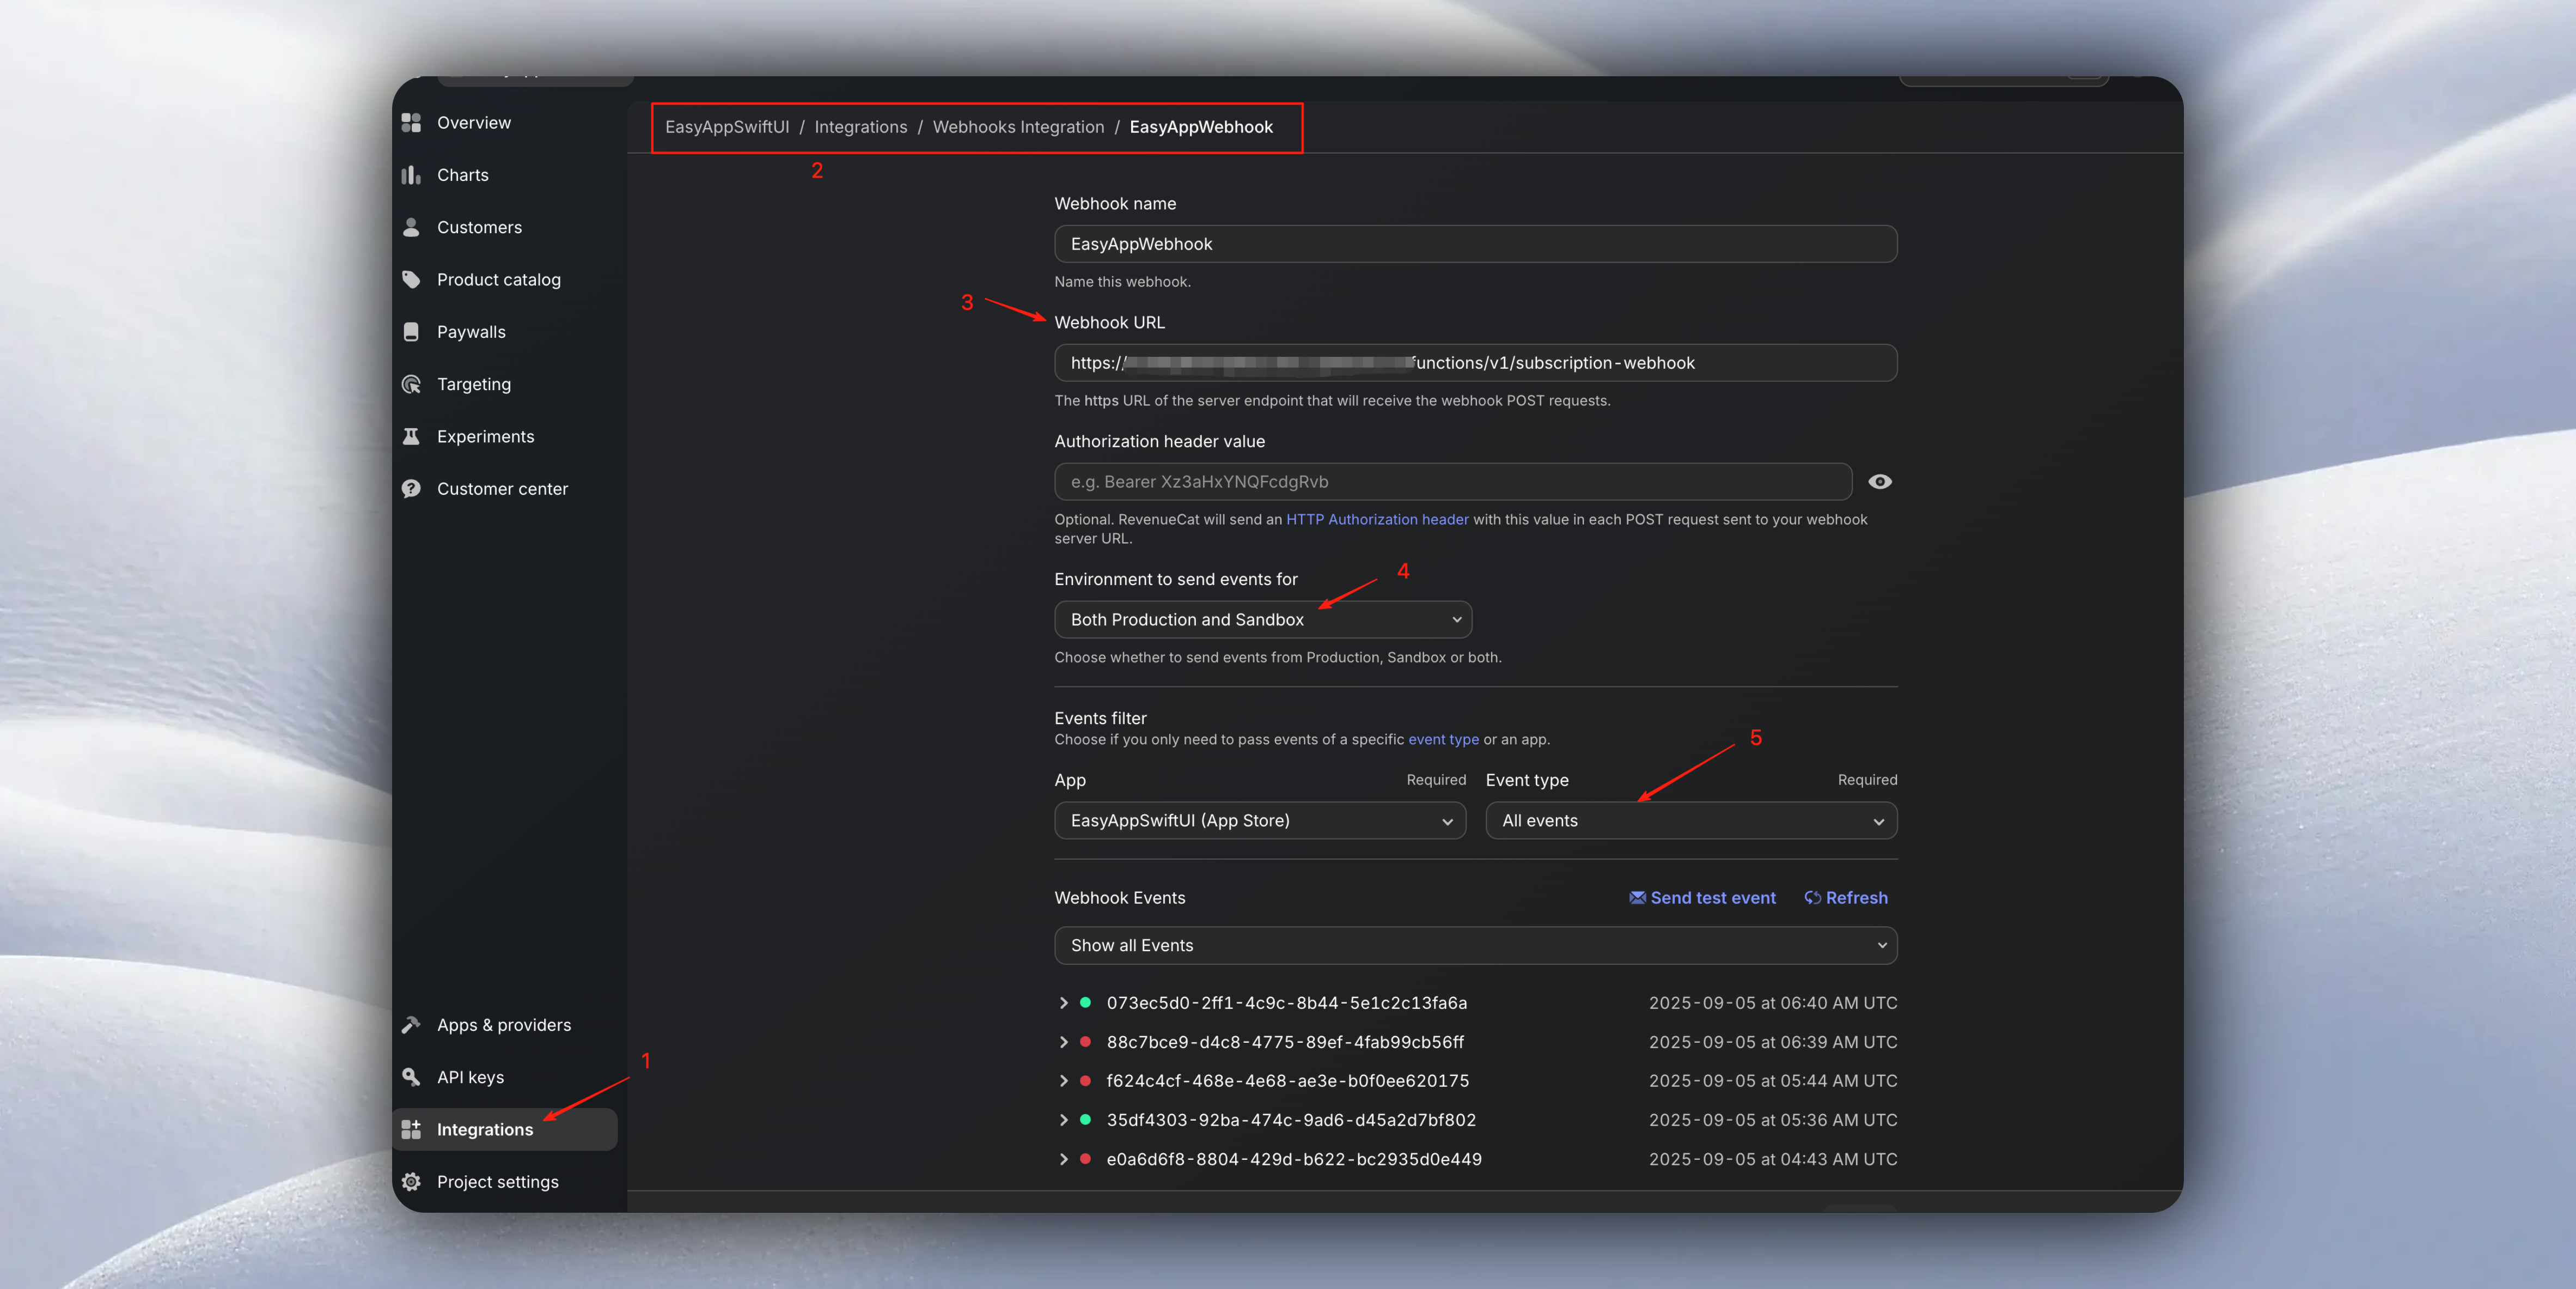Click the Experiments flask icon
The image size is (2576, 1289).
click(411, 437)
